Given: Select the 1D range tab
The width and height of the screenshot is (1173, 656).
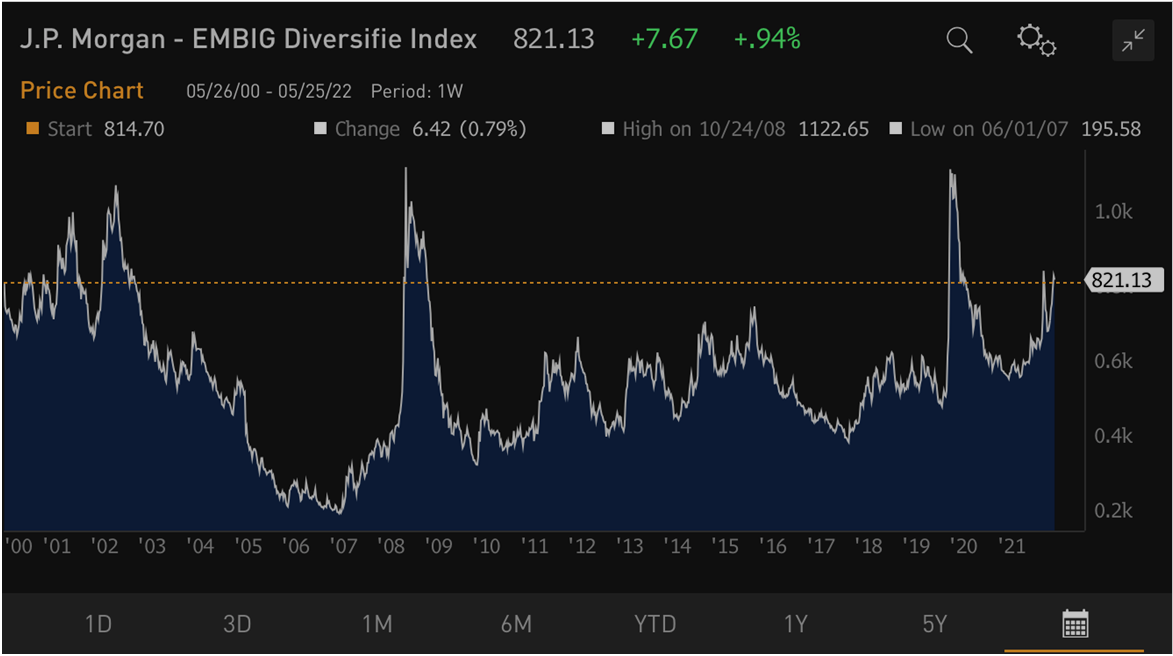Looking at the screenshot, I should click(x=98, y=624).
